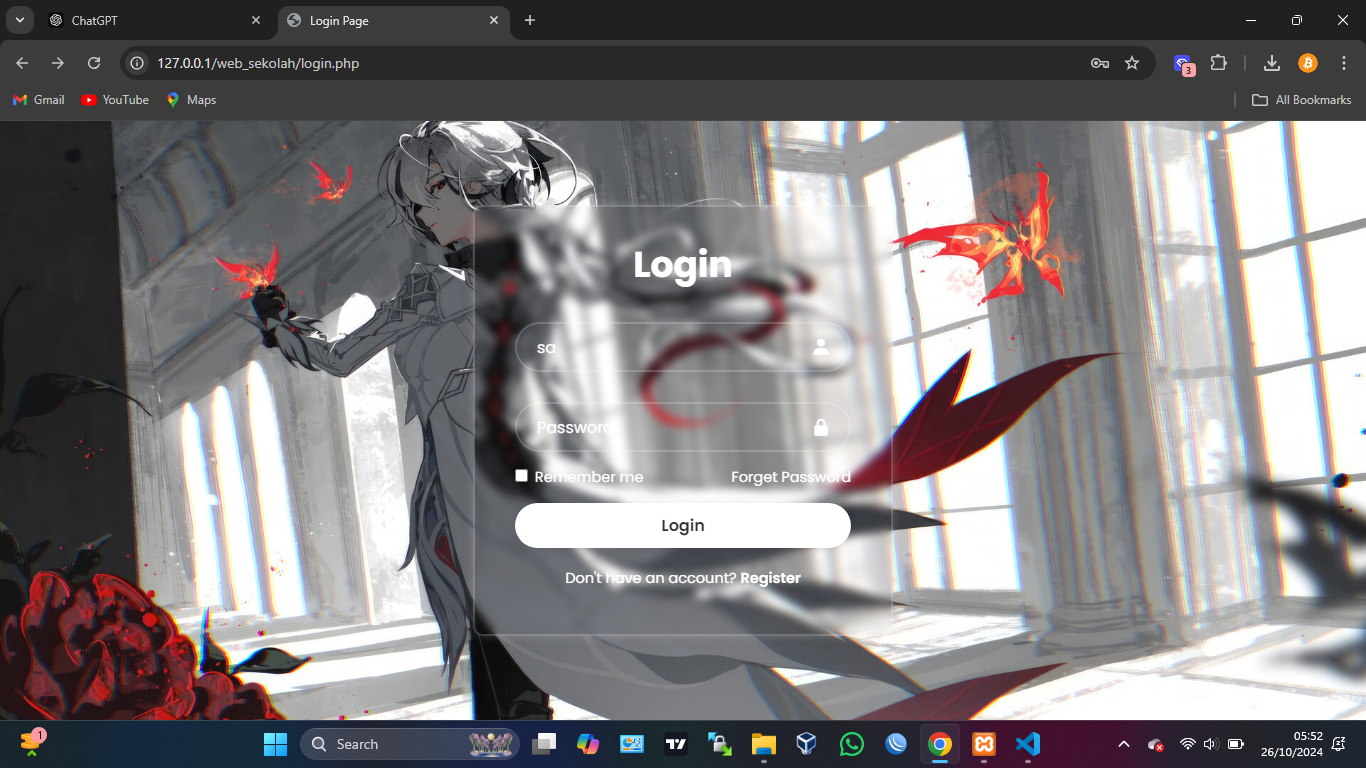Viewport: 1366px width, 768px height.
Task: Open the Extensions puzzle menu
Action: 1218,63
